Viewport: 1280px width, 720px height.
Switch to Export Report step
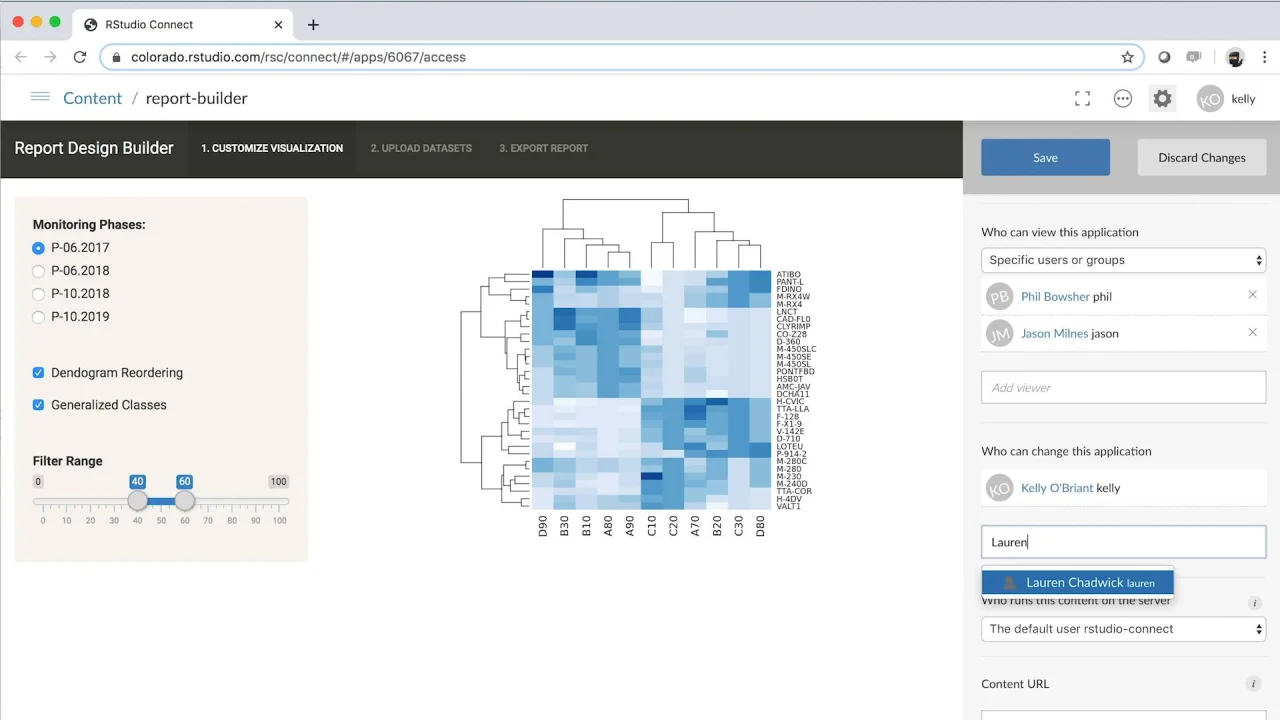coord(544,148)
